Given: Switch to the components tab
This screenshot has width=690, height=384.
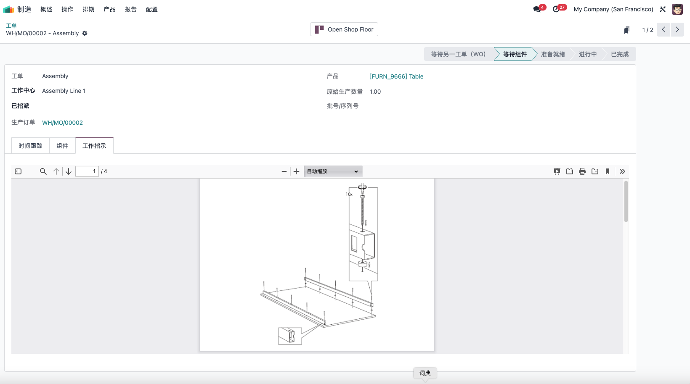Looking at the screenshot, I should (62, 146).
